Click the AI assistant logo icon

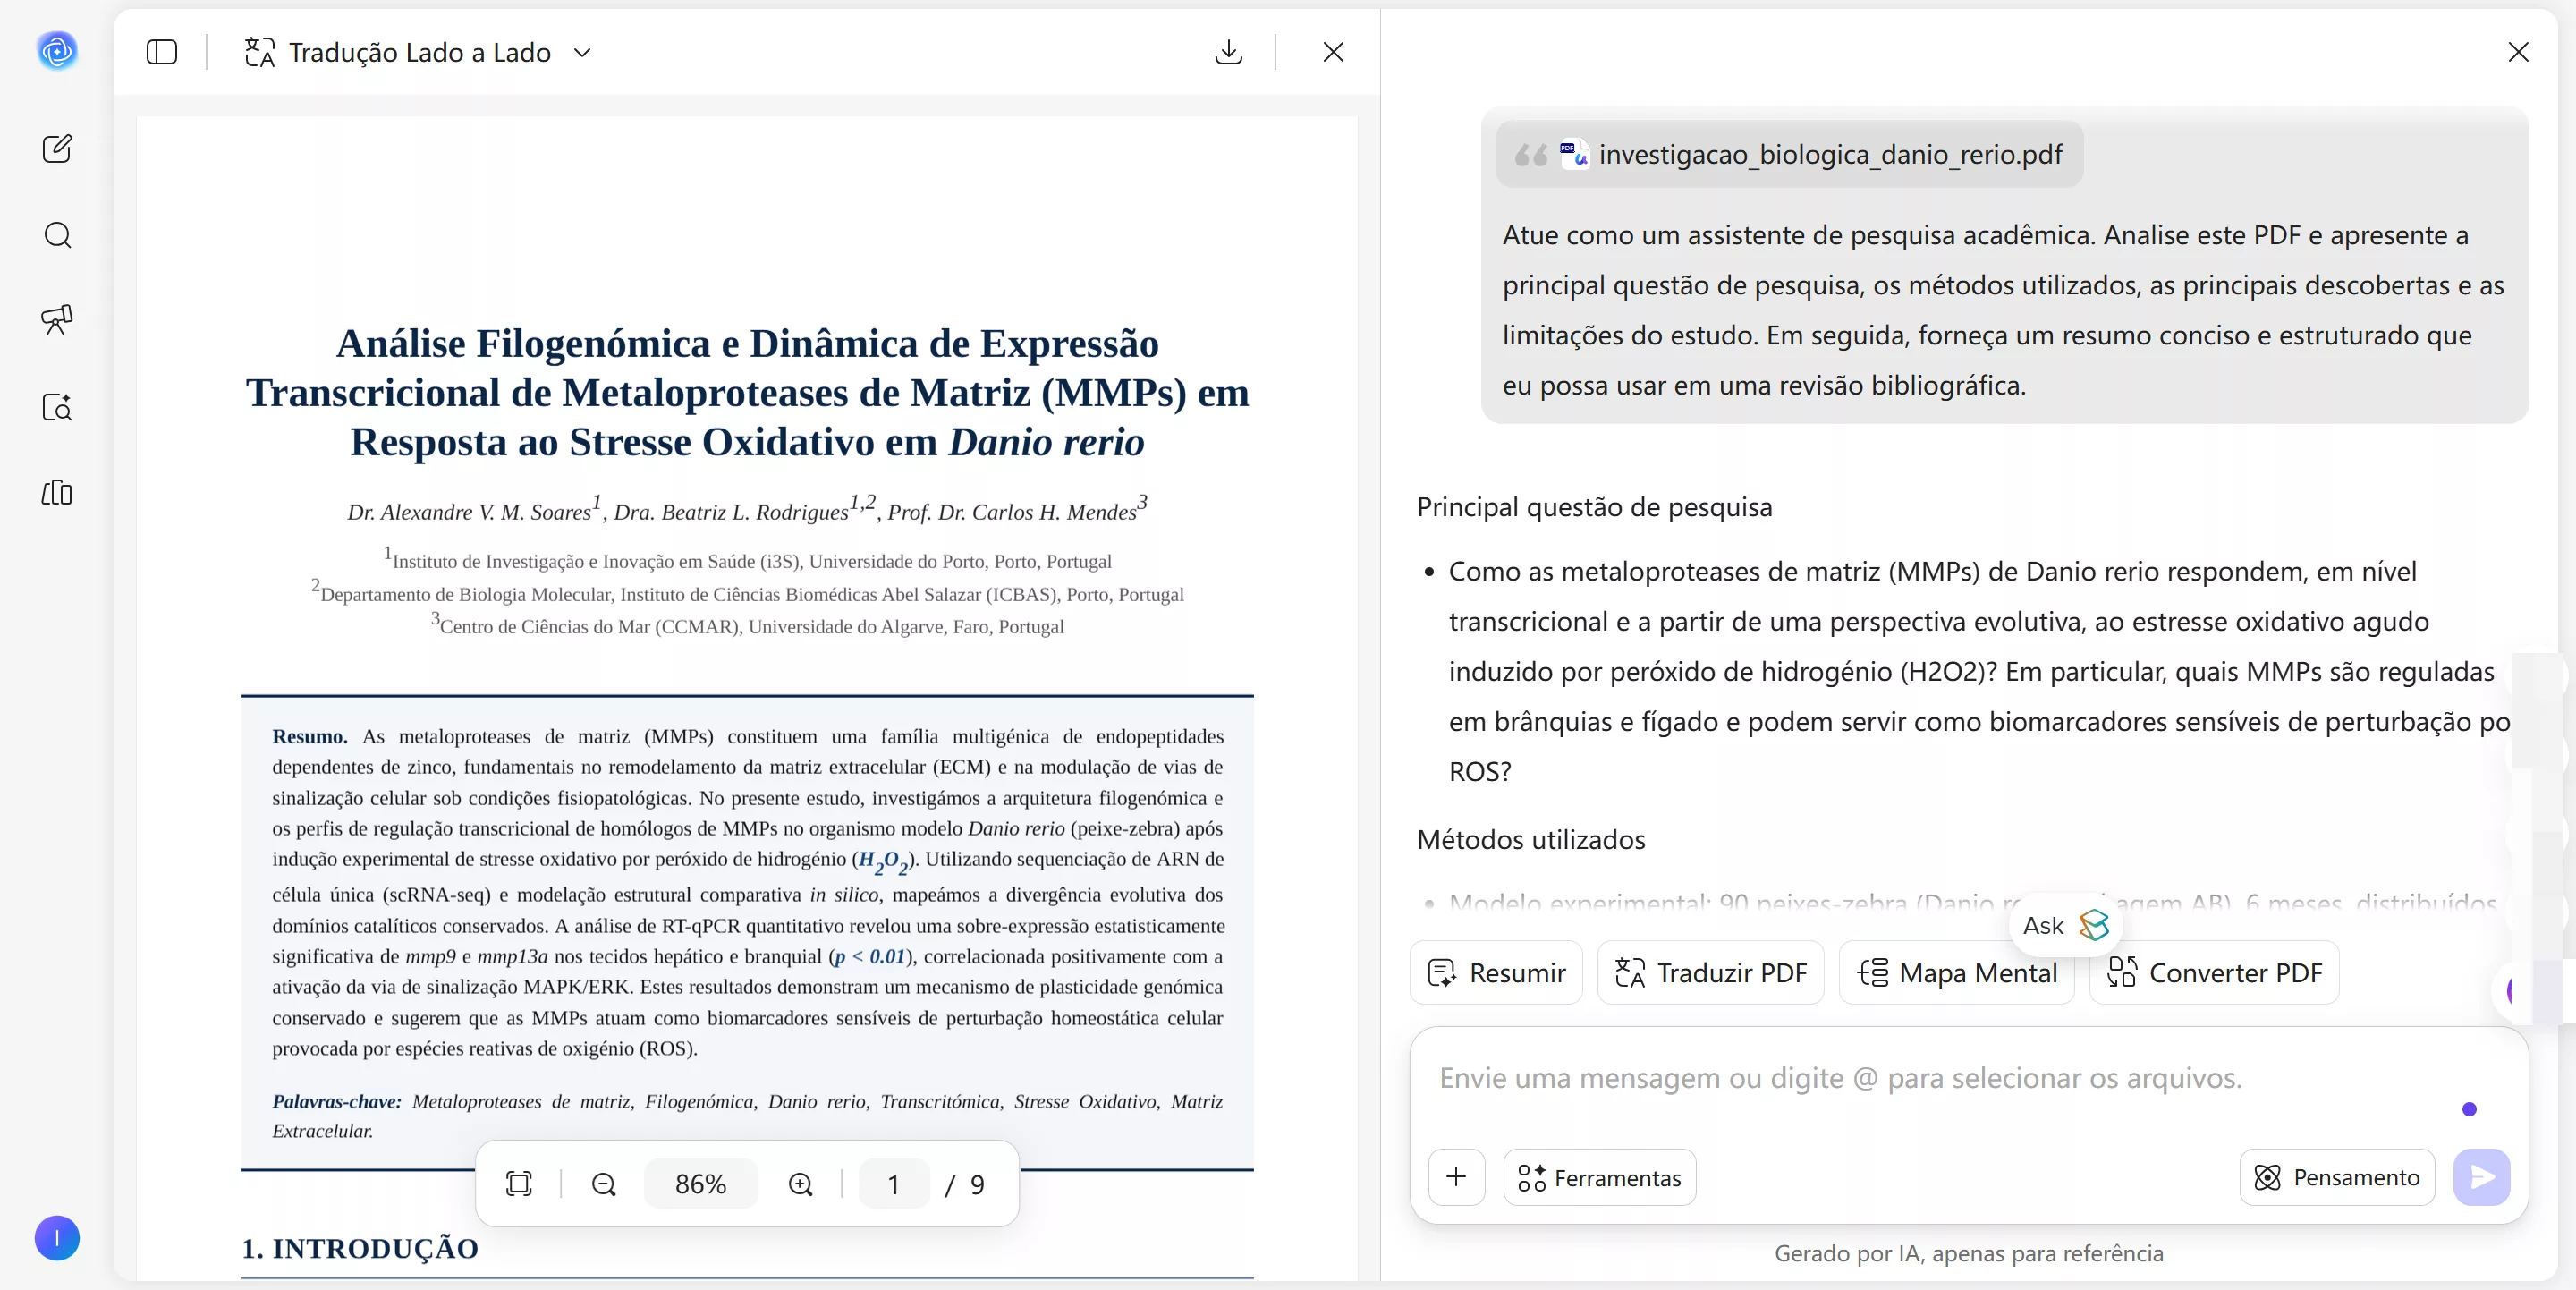pos(57,51)
